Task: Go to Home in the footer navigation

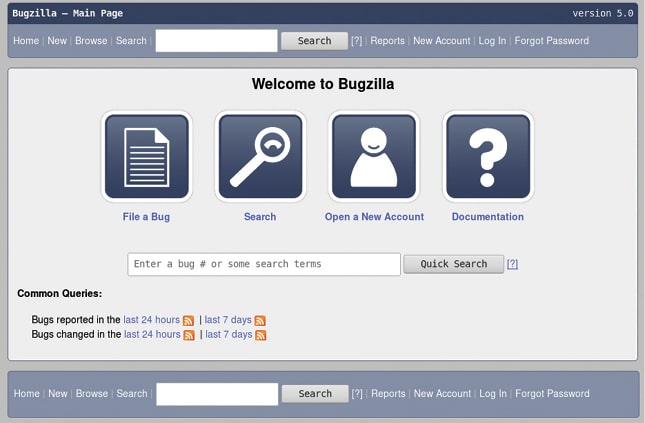Action: pos(27,394)
